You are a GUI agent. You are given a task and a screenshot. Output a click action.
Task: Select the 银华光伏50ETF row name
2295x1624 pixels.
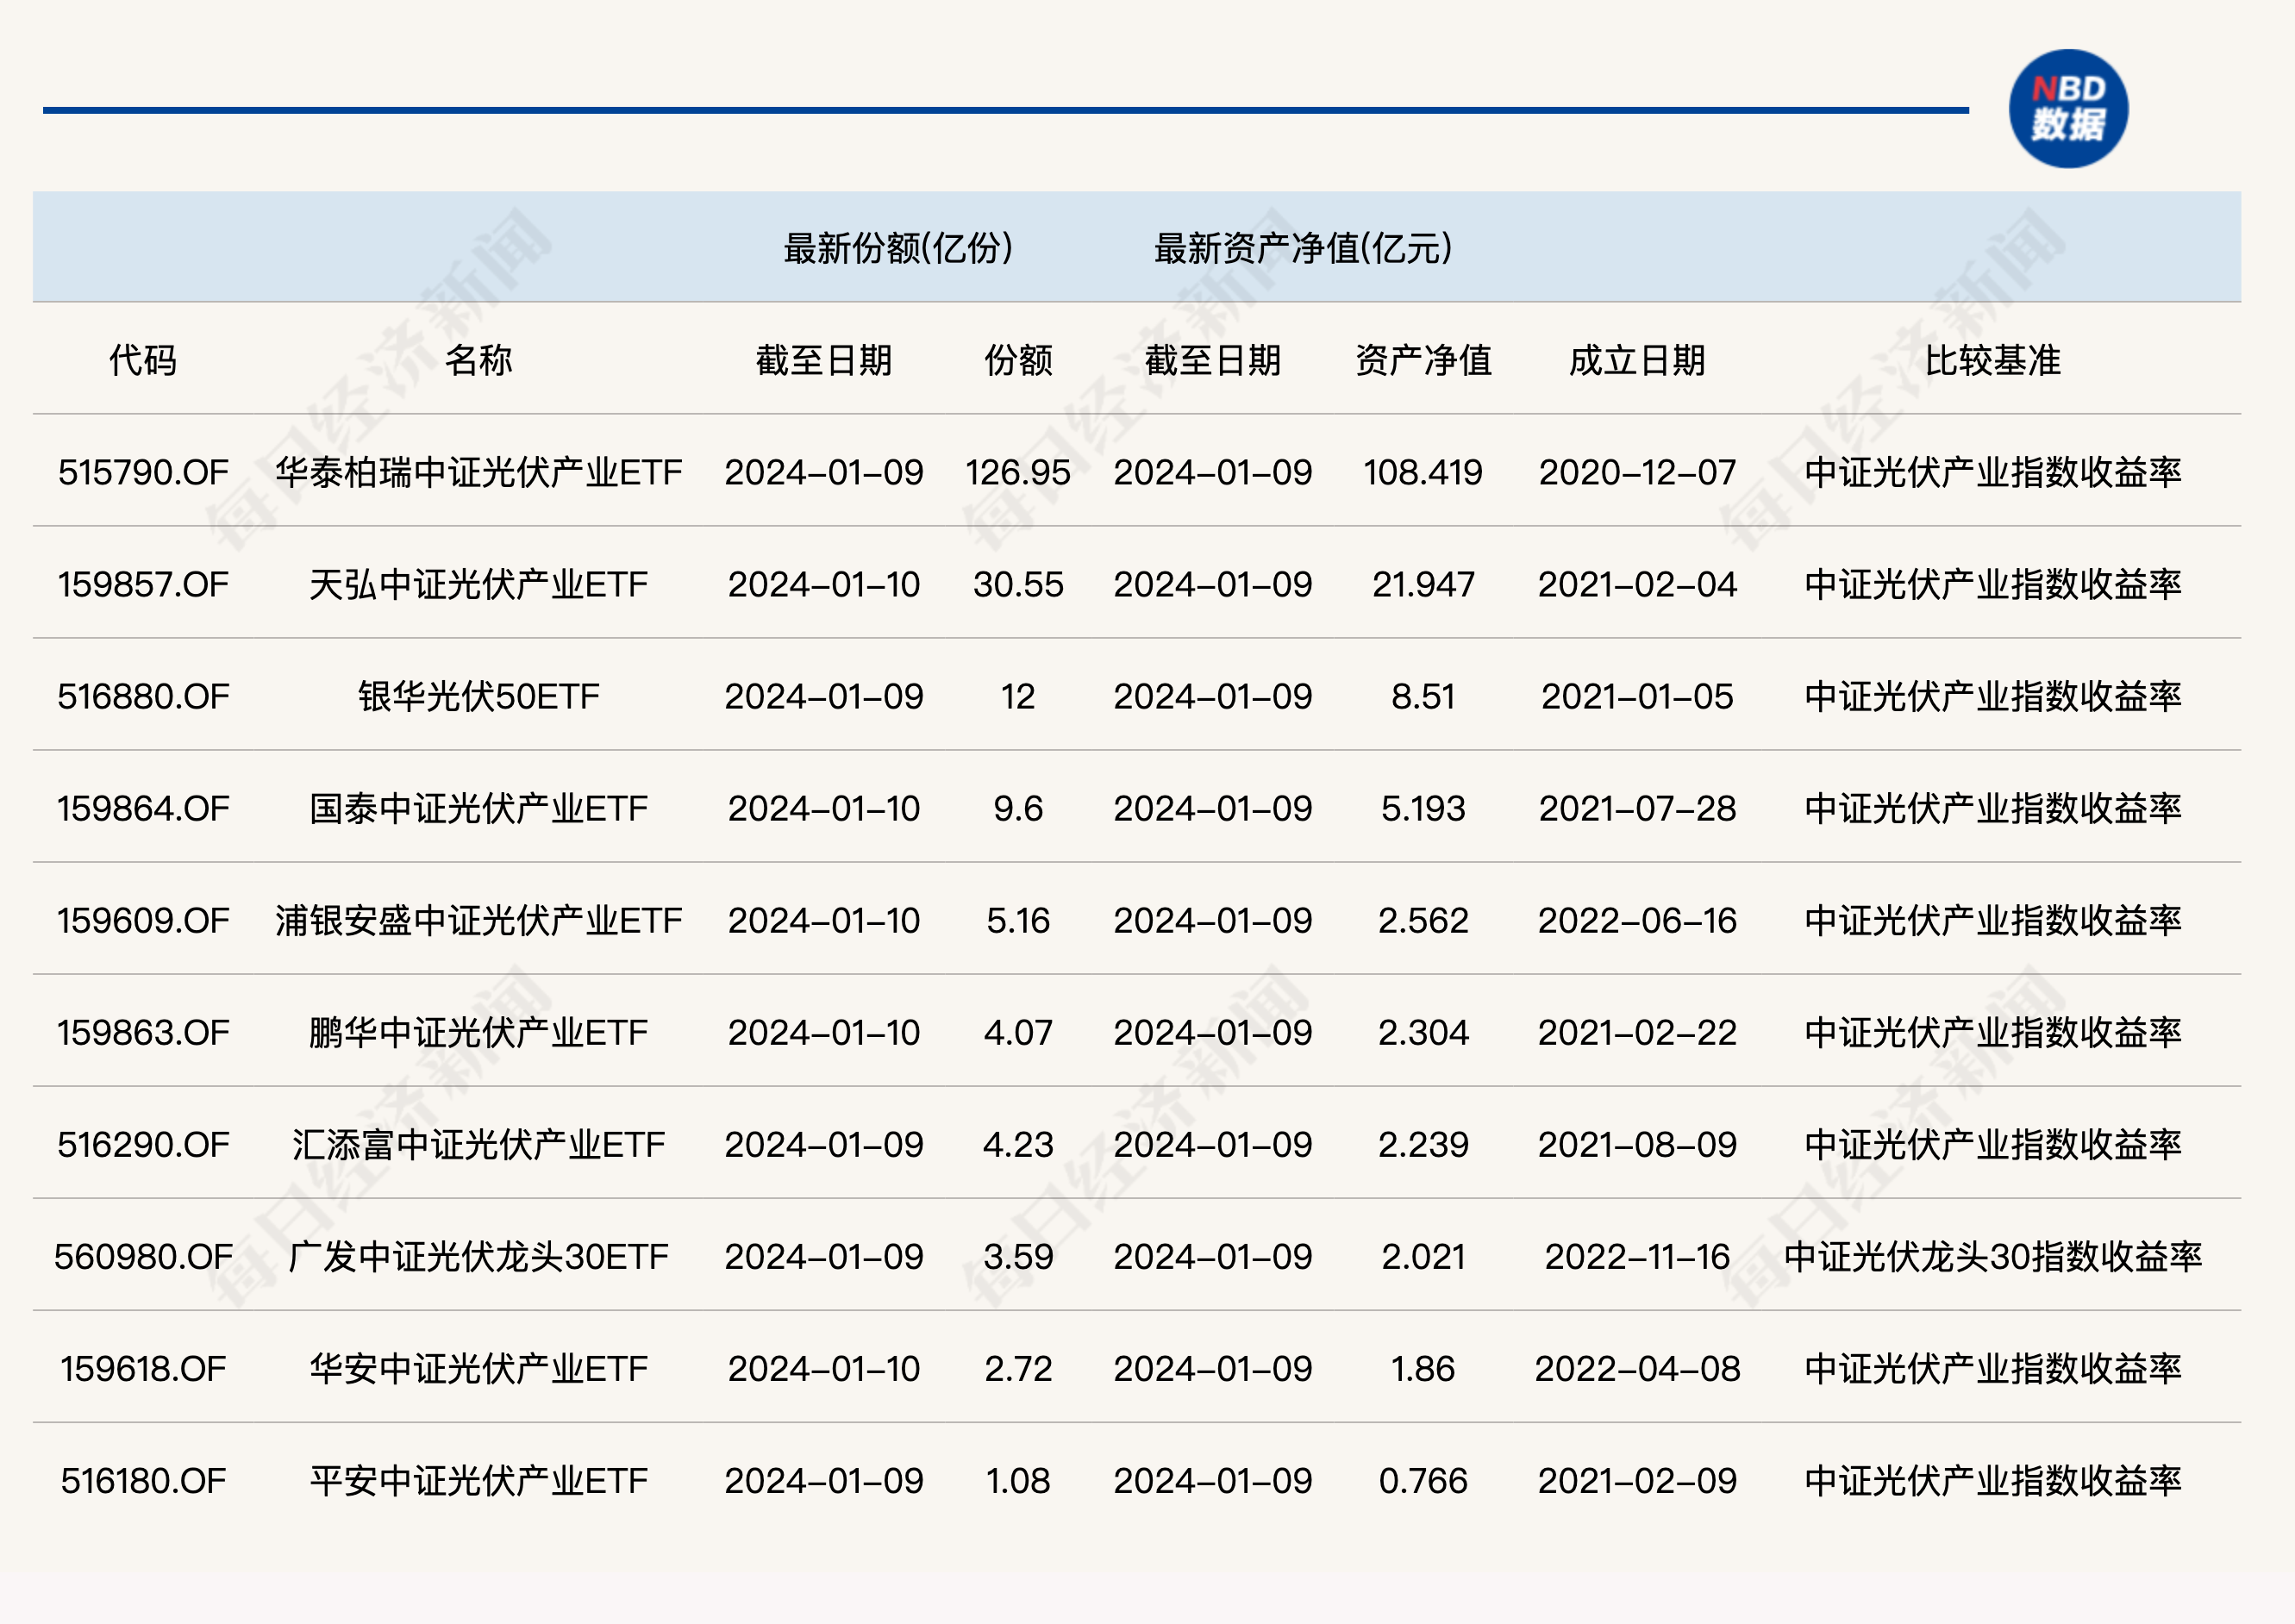pyautogui.click(x=478, y=696)
